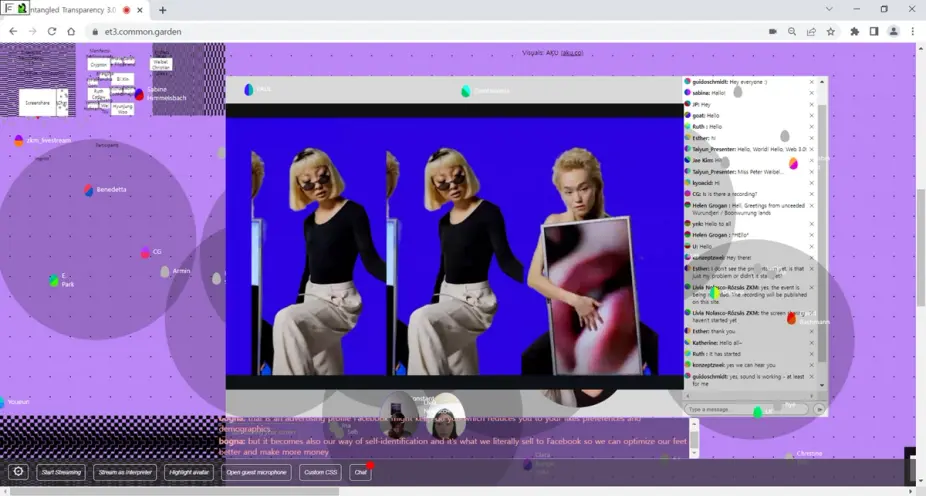The height and width of the screenshot is (496, 926).
Task: Open the settings gear in the bottom toolbar
Action: [x=18, y=471]
